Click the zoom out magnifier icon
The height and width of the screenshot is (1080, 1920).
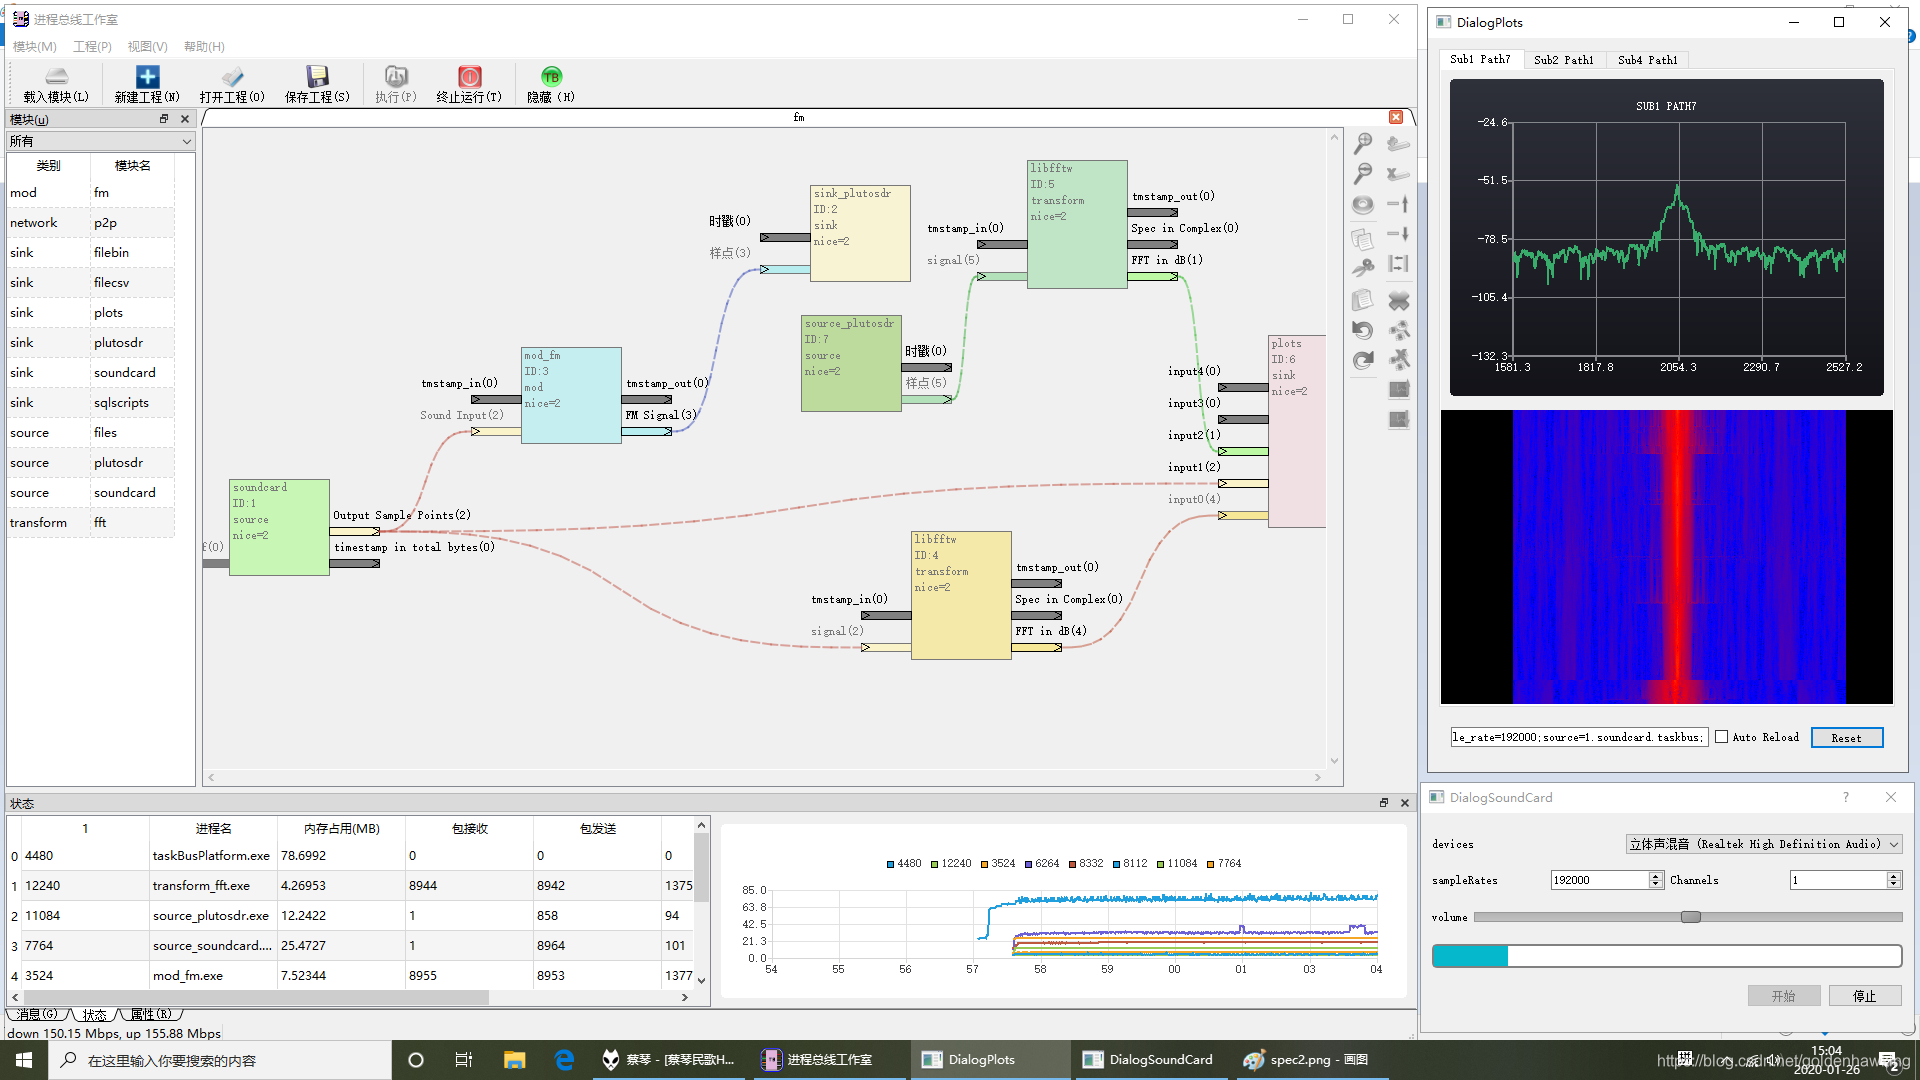1362,174
